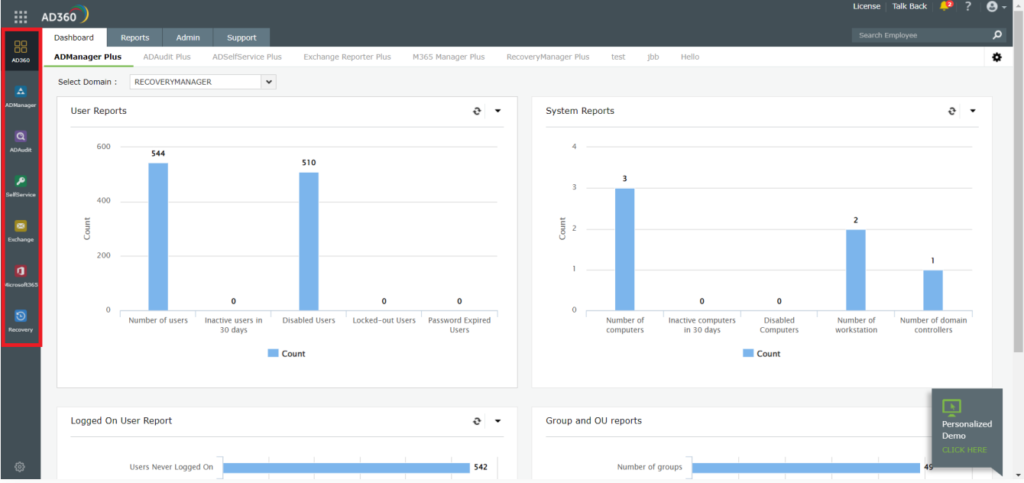Image resolution: width=1024 pixels, height=483 pixels.
Task: Click the 'Group and OU reports' title
Action: point(594,421)
